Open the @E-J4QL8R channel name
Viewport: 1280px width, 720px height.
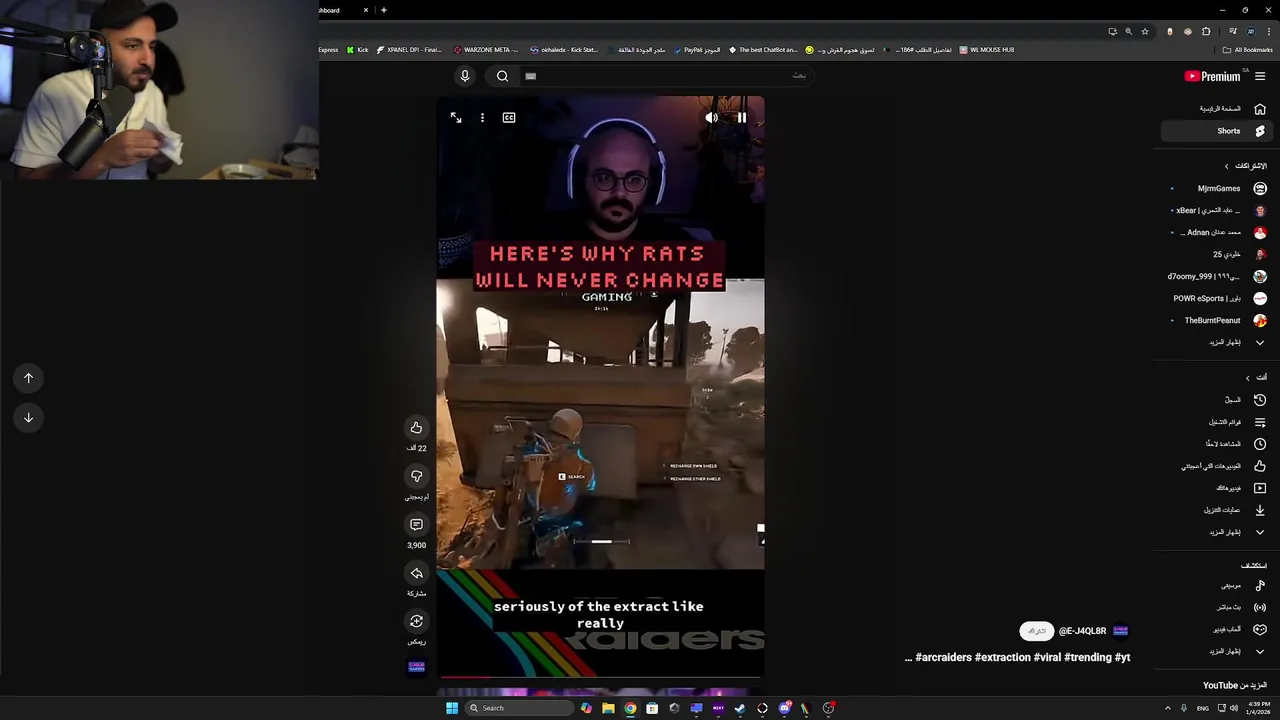[x=1082, y=631]
